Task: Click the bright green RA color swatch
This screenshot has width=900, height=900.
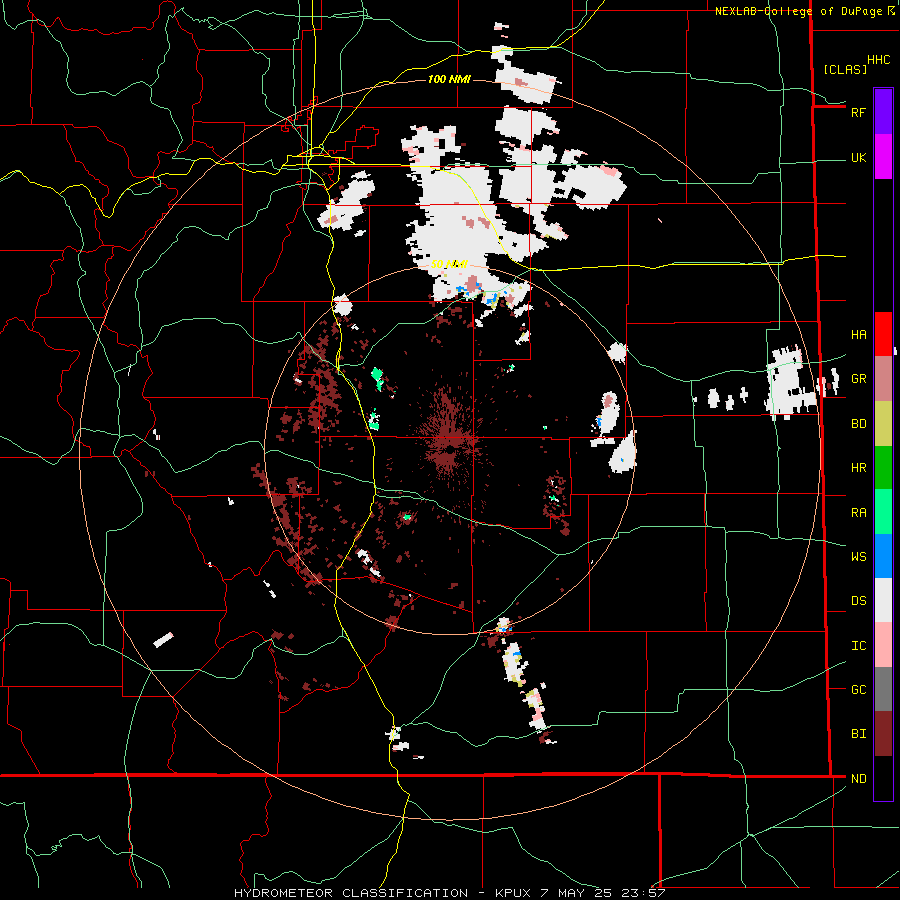Action: (883, 512)
